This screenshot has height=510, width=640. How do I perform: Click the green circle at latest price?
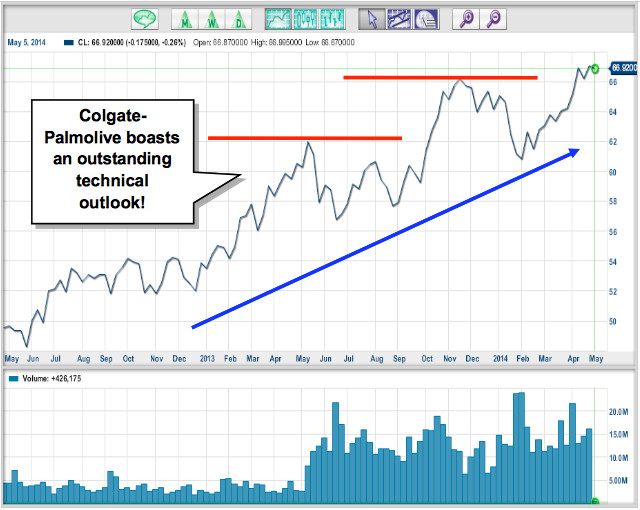[596, 69]
